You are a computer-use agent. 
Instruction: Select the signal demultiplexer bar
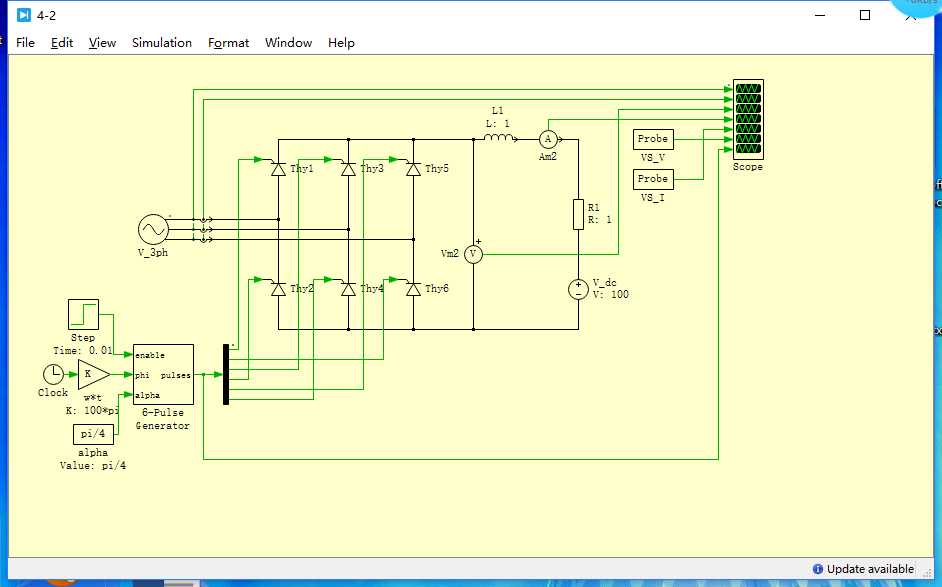(x=226, y=374)
